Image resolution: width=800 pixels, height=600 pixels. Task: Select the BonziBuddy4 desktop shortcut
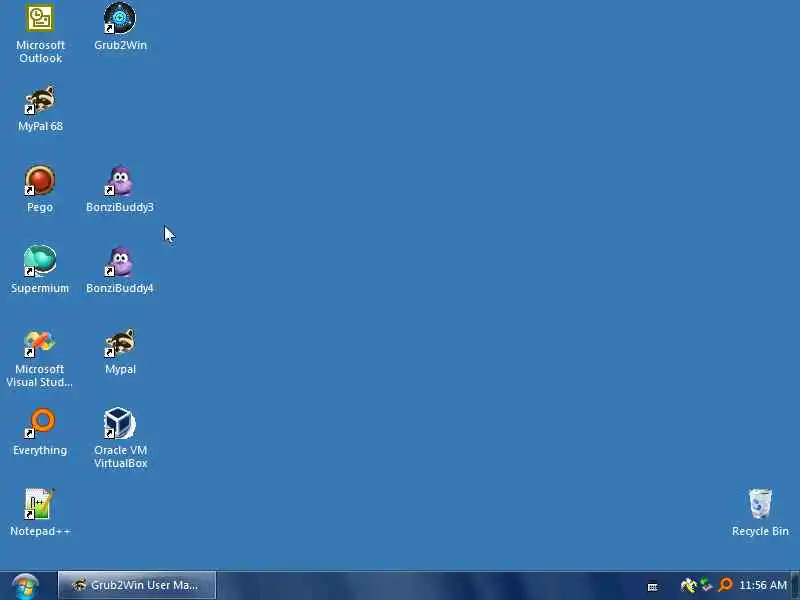(x=120, y=270)
